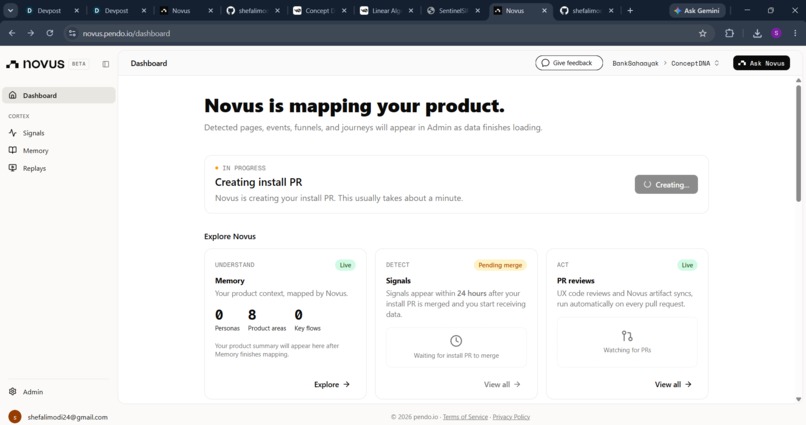Click the speech bubble icon in Give feedback
The height and width of the screenshot is (425, 806).
pyautogui.click(x=545, y=63)
